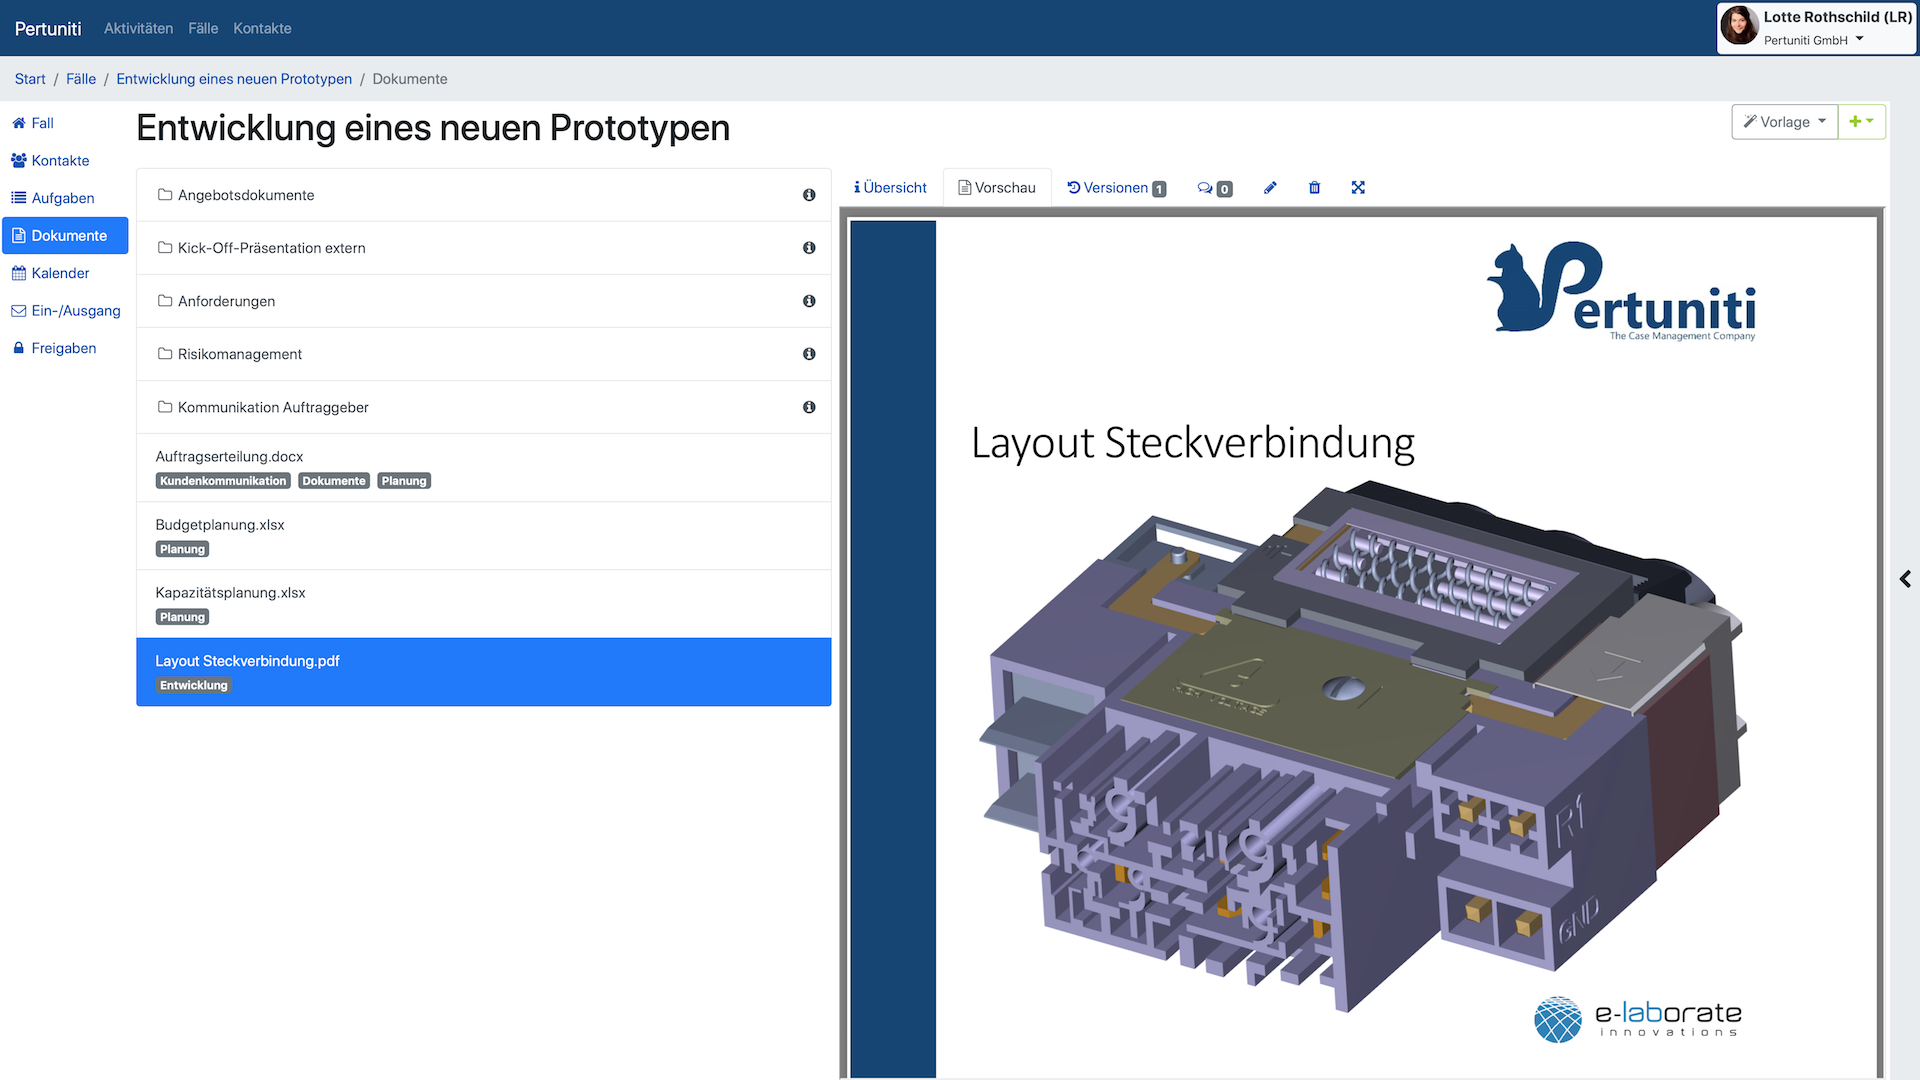Click the Kundenkommunikation tag on Auftragserteilung.docx

pyautogui.click(x=223, y=481)
